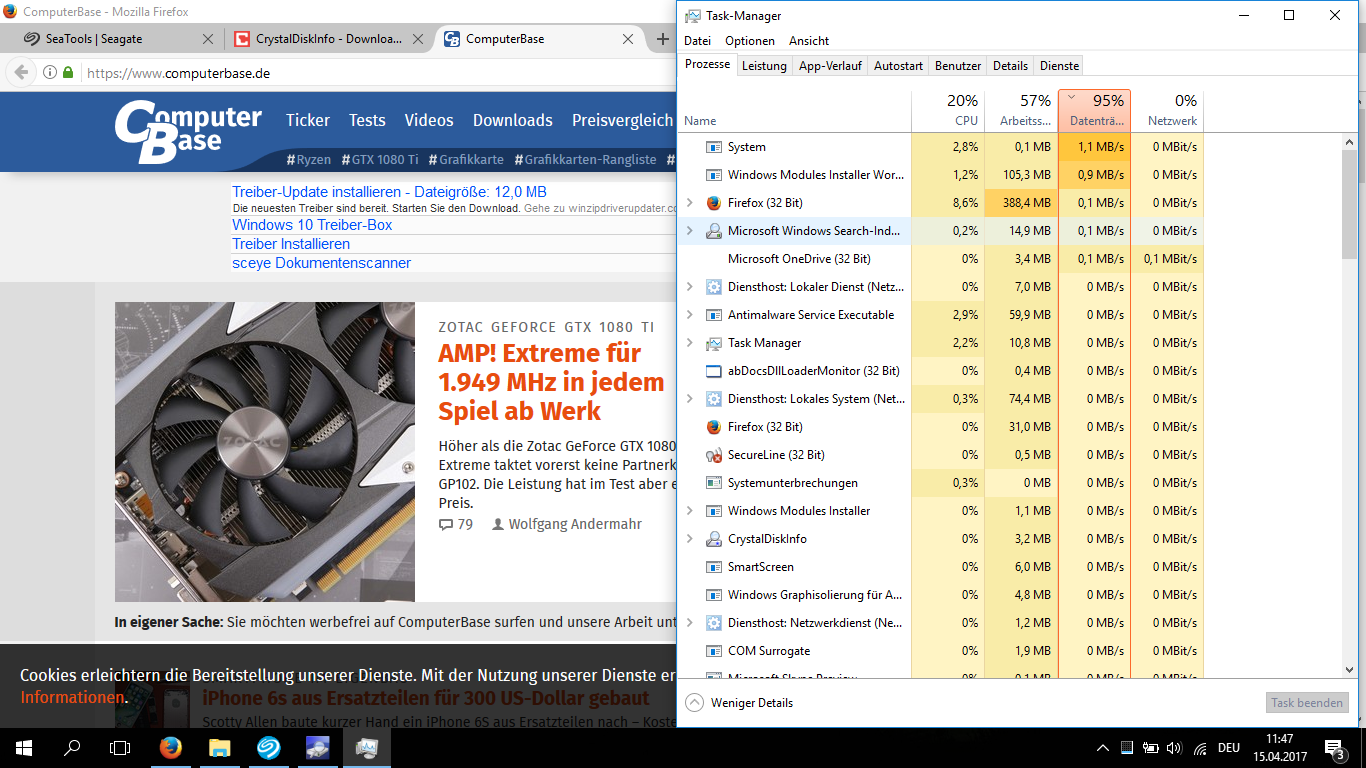The height and width of the screenshot is (768, 1366).
Task: Open the Tests link on ComputerBase
Action: click(x=367, y=120)
